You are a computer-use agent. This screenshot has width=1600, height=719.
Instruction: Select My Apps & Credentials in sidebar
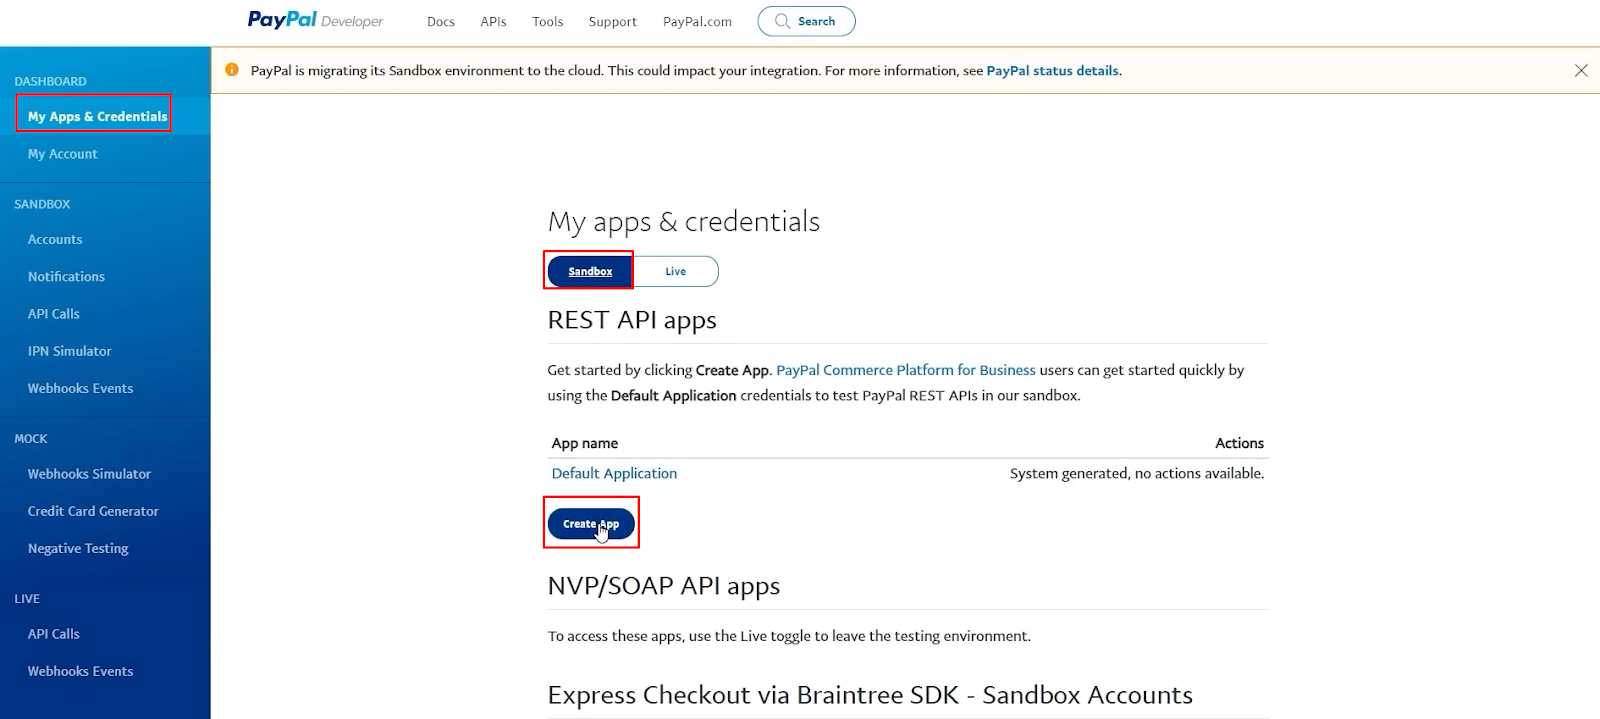(97, 116)
